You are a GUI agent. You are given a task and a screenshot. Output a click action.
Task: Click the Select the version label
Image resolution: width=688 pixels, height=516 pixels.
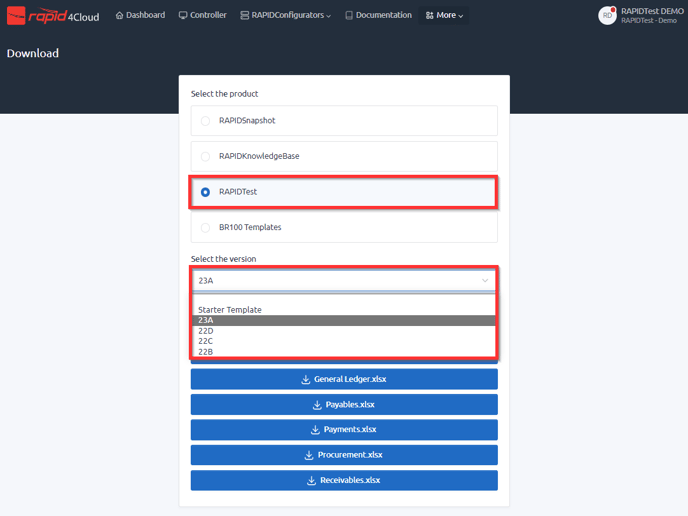[223, 259]
